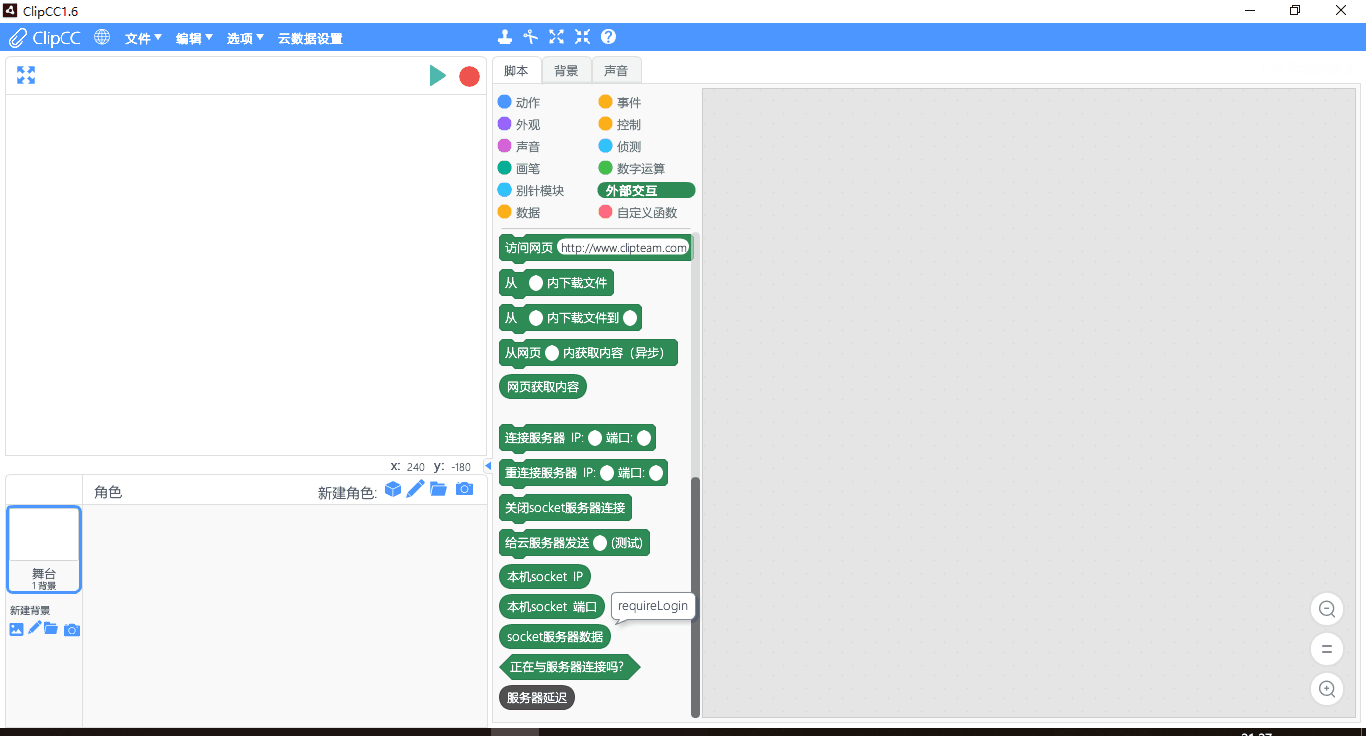The image size is (1366, 736).
Task: Click the URL field in 访问网页 block
Action: tap(623, 248)
